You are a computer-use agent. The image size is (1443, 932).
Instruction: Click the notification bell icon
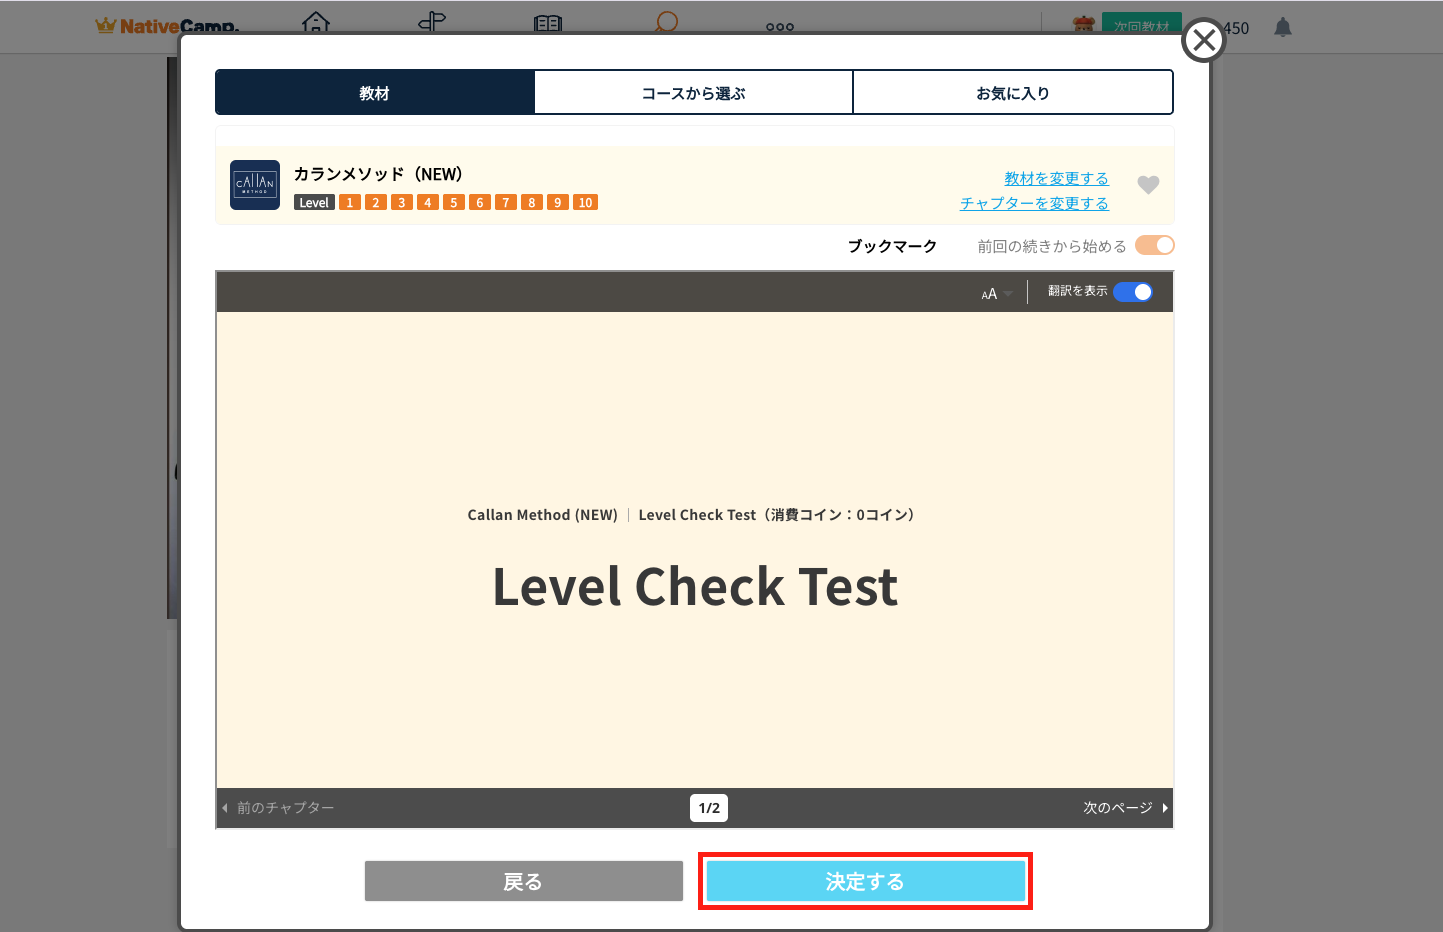[x=1283, y=28]
